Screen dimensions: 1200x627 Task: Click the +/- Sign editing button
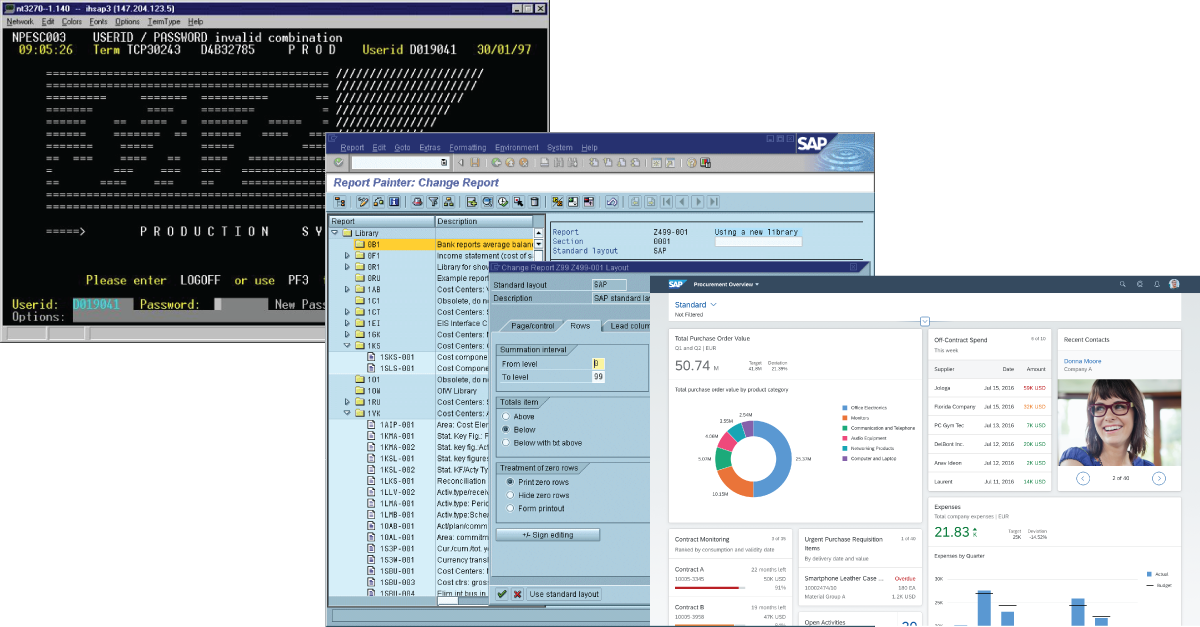pyautogui.click(x=548, y=535)
